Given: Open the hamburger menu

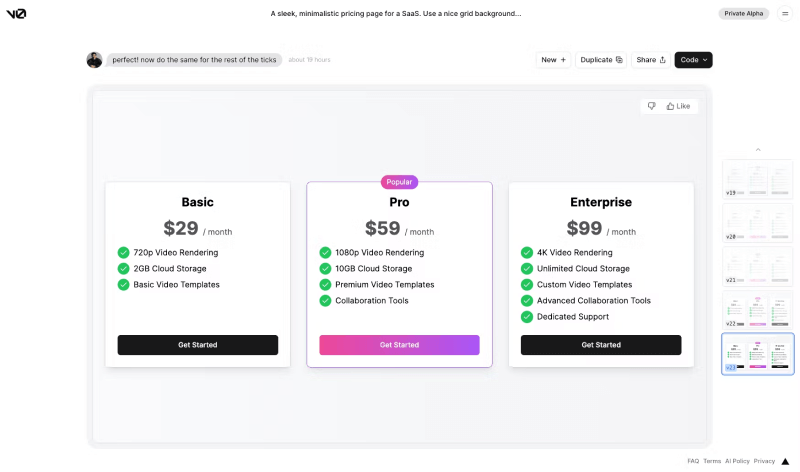Looking at the screenshot, I should coord(785,14).
